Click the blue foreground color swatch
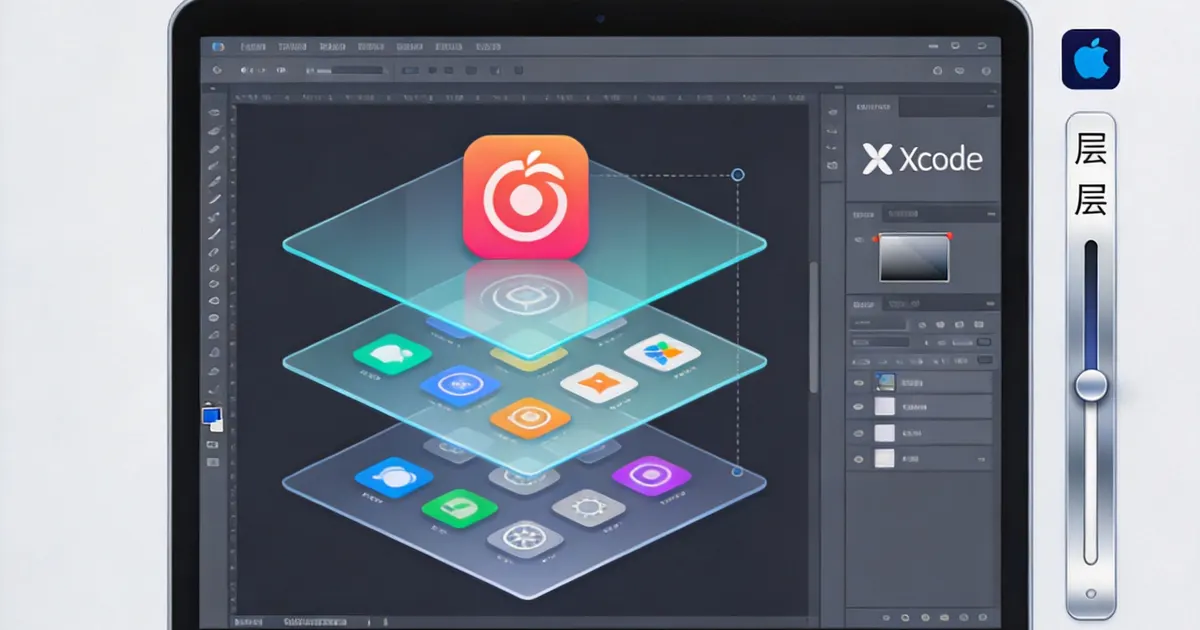 pyautogui.click(x=210, y=415)
